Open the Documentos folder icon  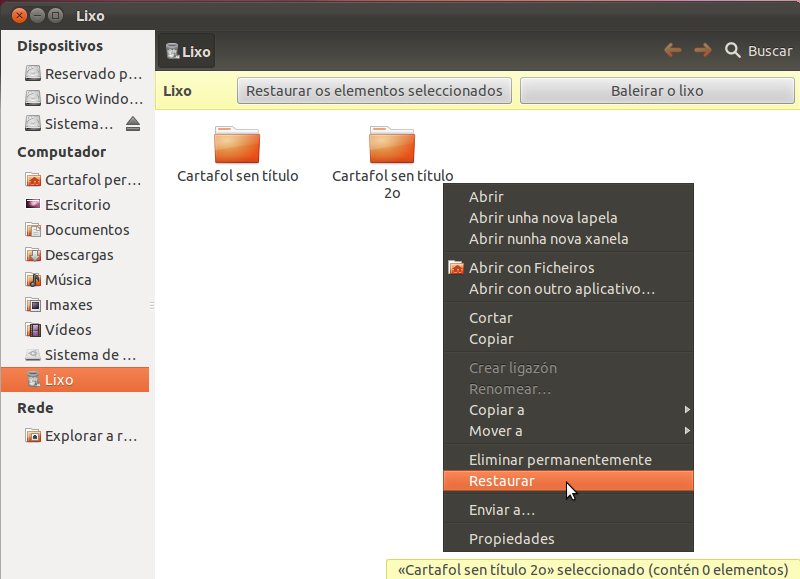point(33,230)
